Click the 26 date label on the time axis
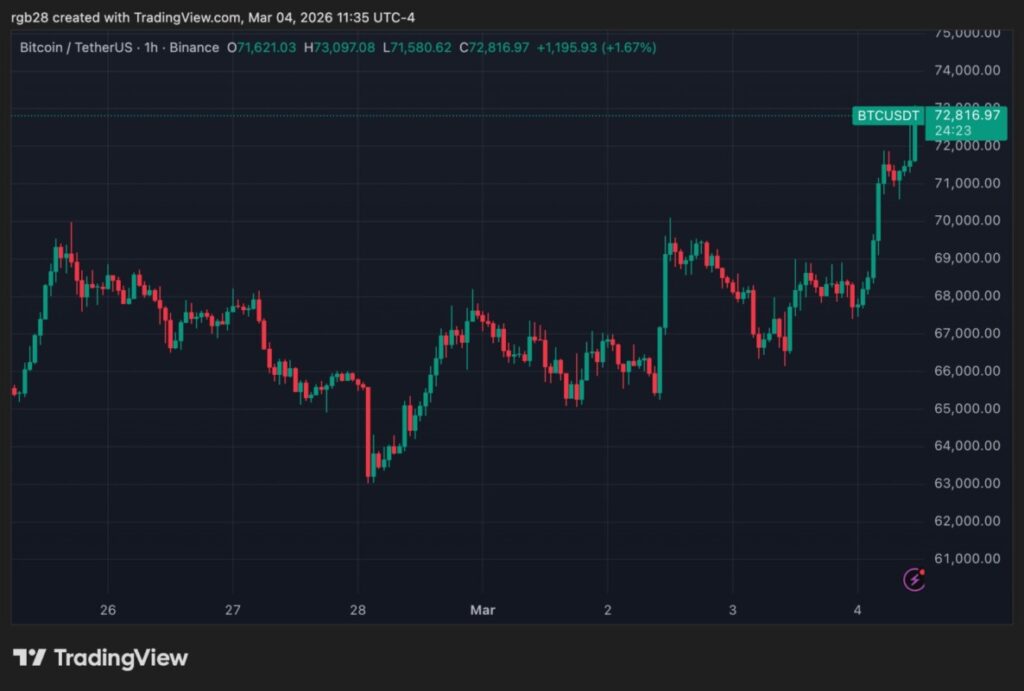Viewport: 1024px width, 691px height. (x=108, y=609)
